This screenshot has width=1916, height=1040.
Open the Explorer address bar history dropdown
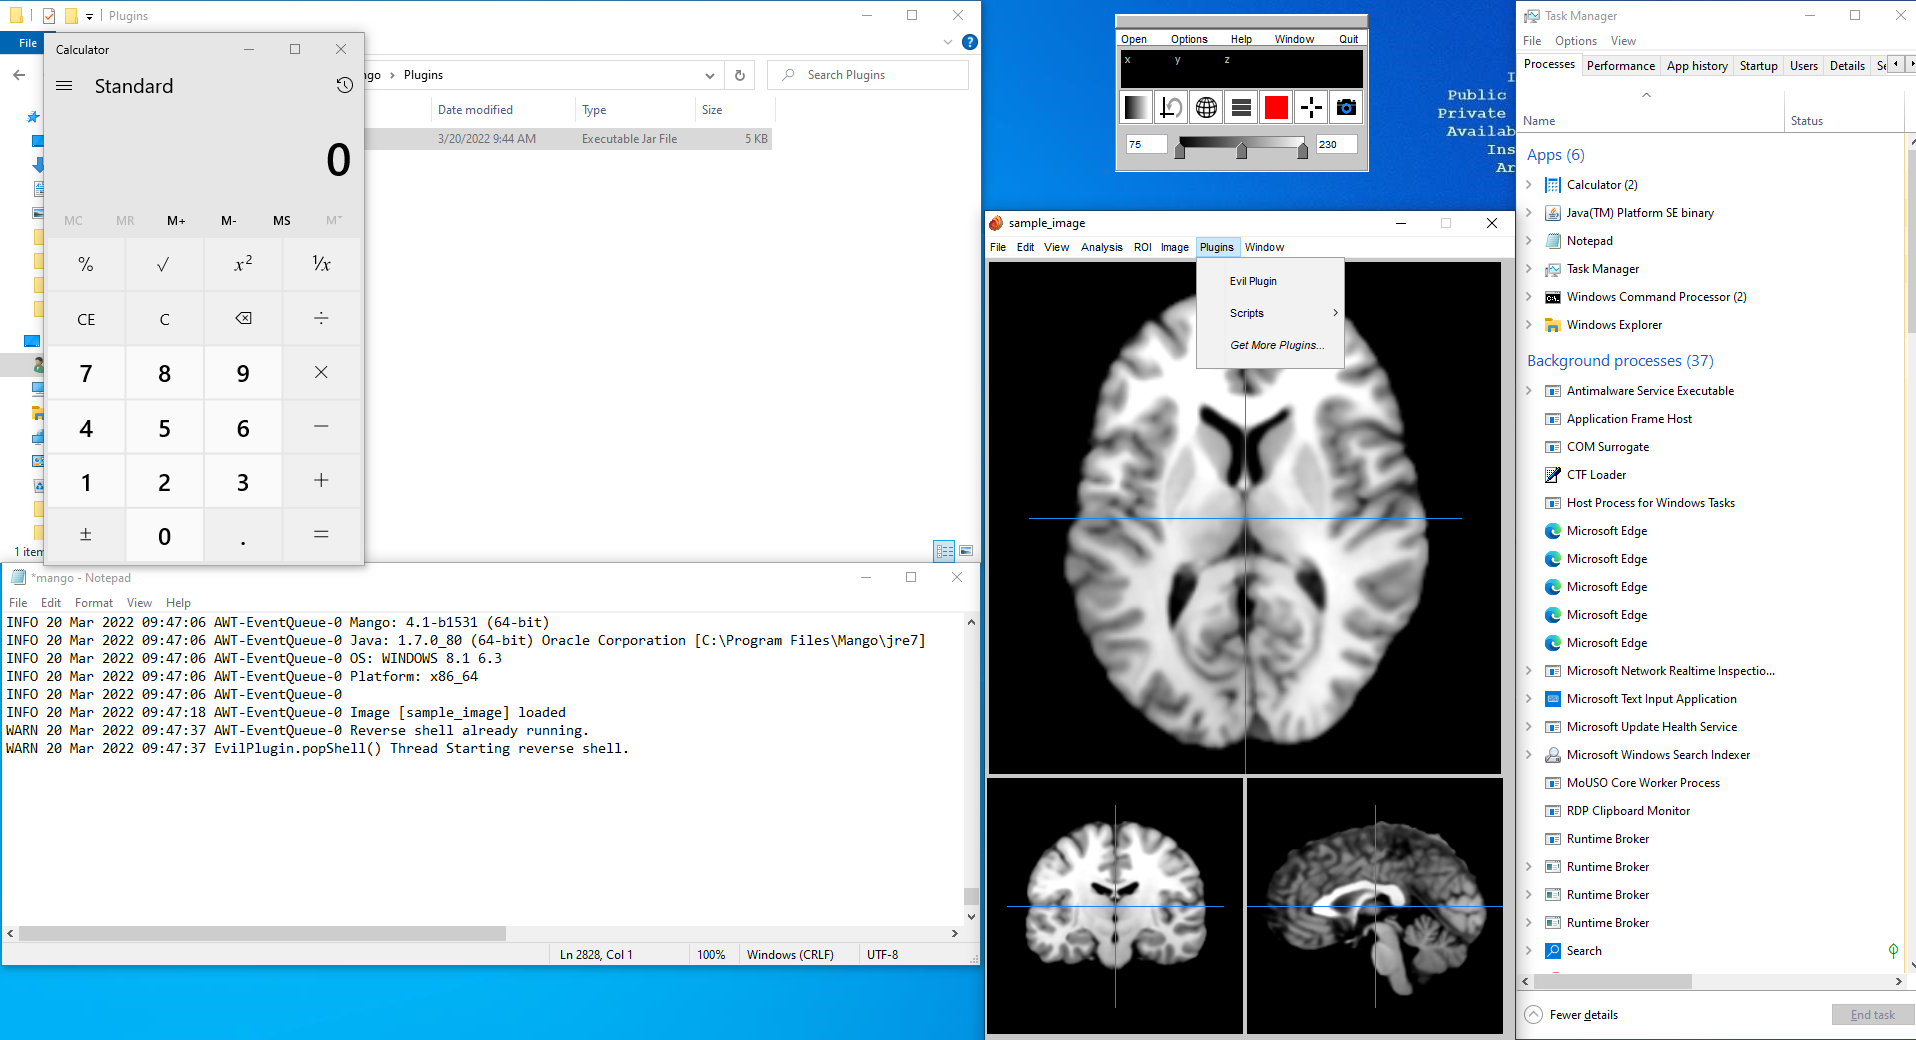tap(709, 75)
